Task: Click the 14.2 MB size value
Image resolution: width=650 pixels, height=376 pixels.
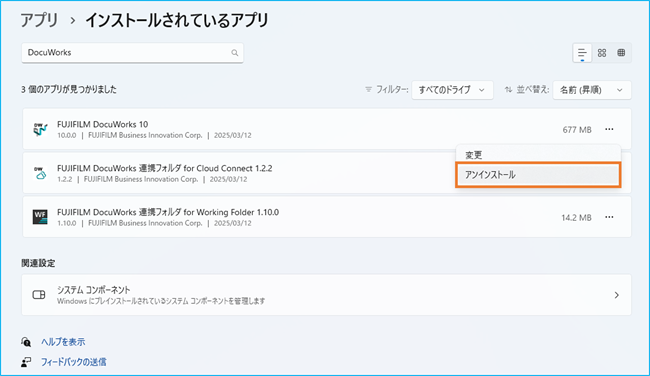Action: click(x=576, y=218)
